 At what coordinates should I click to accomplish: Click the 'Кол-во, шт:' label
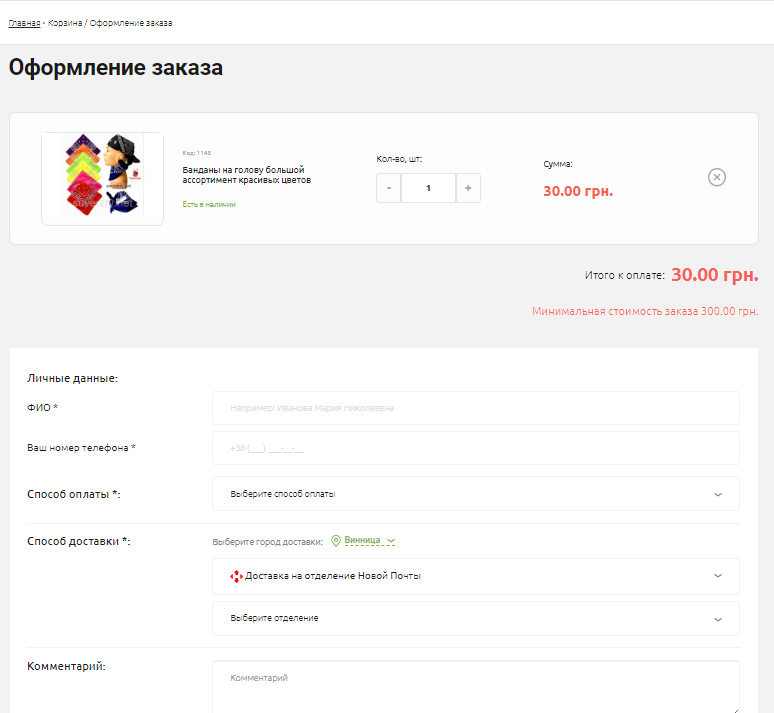399,159
